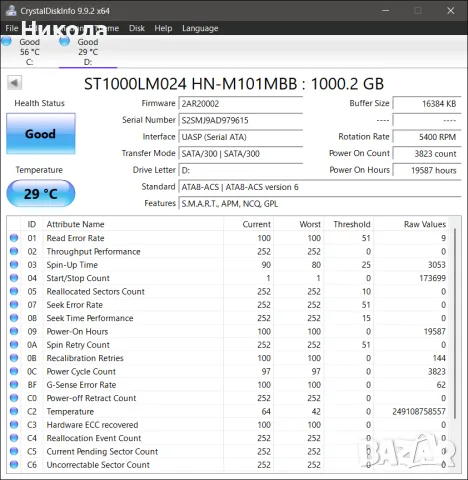Click the Power On Hours value 19587 hours
Screen dimensions: 468x480
[427, 170]
